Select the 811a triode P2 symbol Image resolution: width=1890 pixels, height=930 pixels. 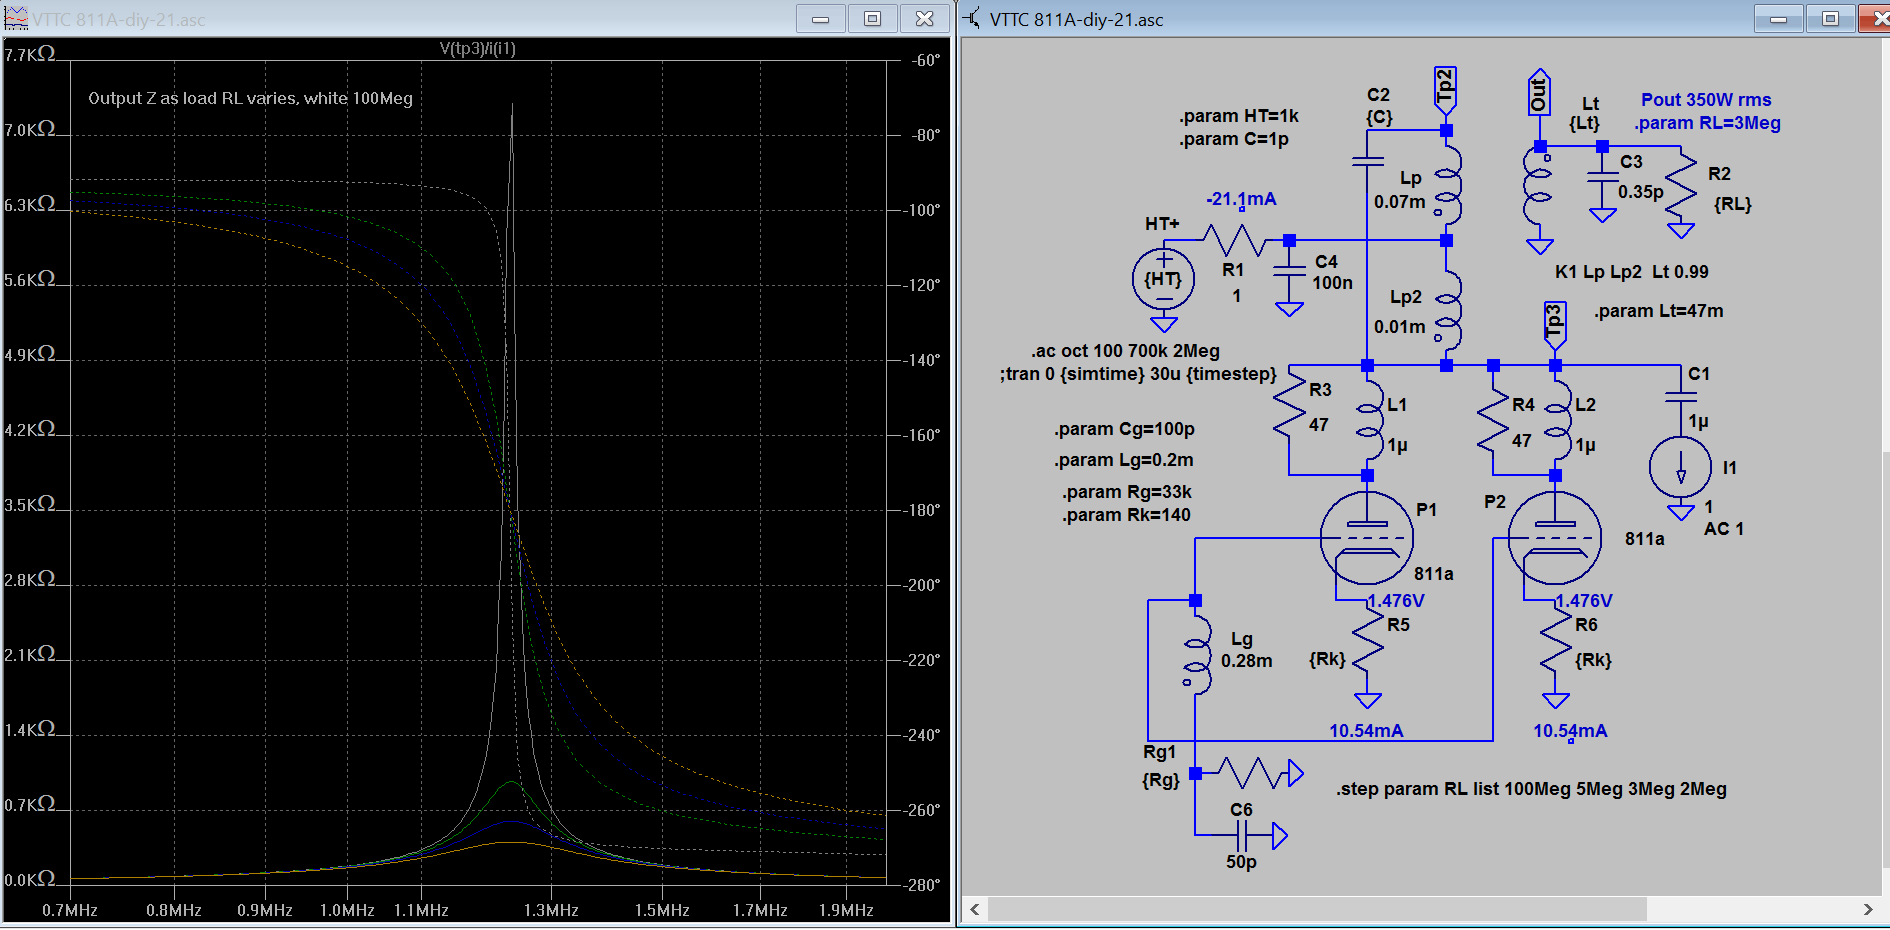1554,538
